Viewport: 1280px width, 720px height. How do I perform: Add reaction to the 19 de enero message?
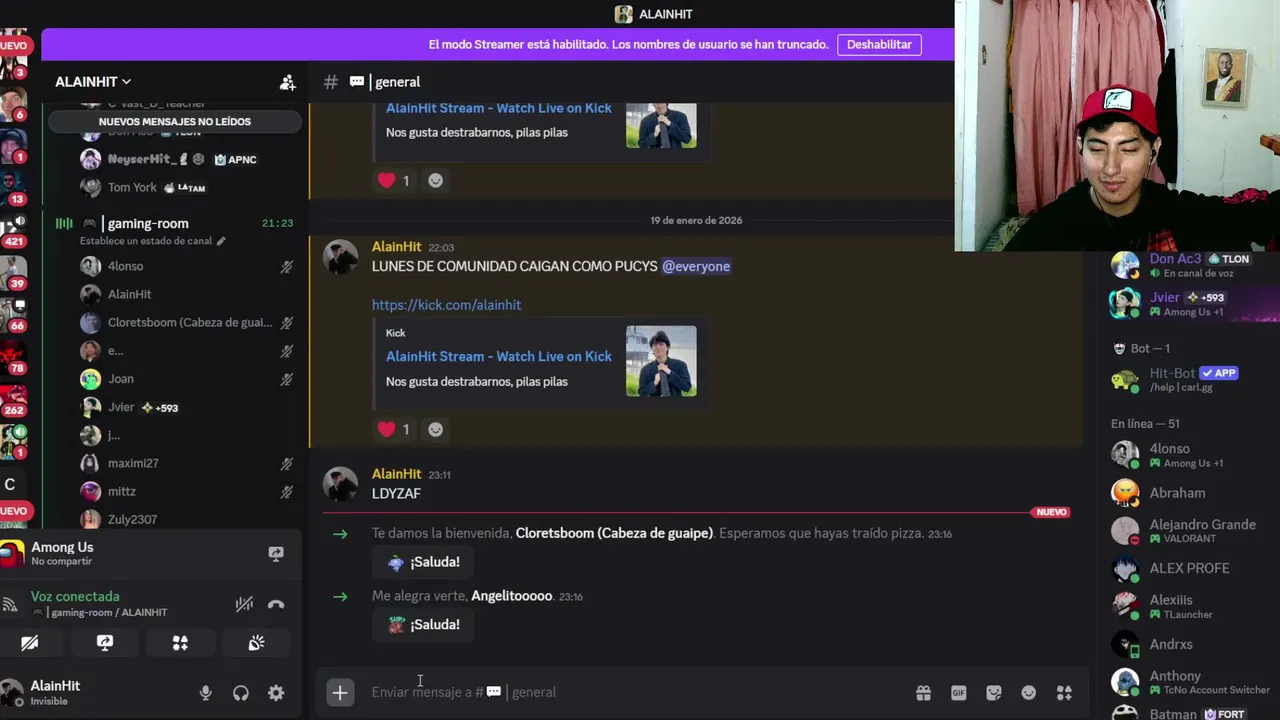pyautogui.click(x=435, y=429)
